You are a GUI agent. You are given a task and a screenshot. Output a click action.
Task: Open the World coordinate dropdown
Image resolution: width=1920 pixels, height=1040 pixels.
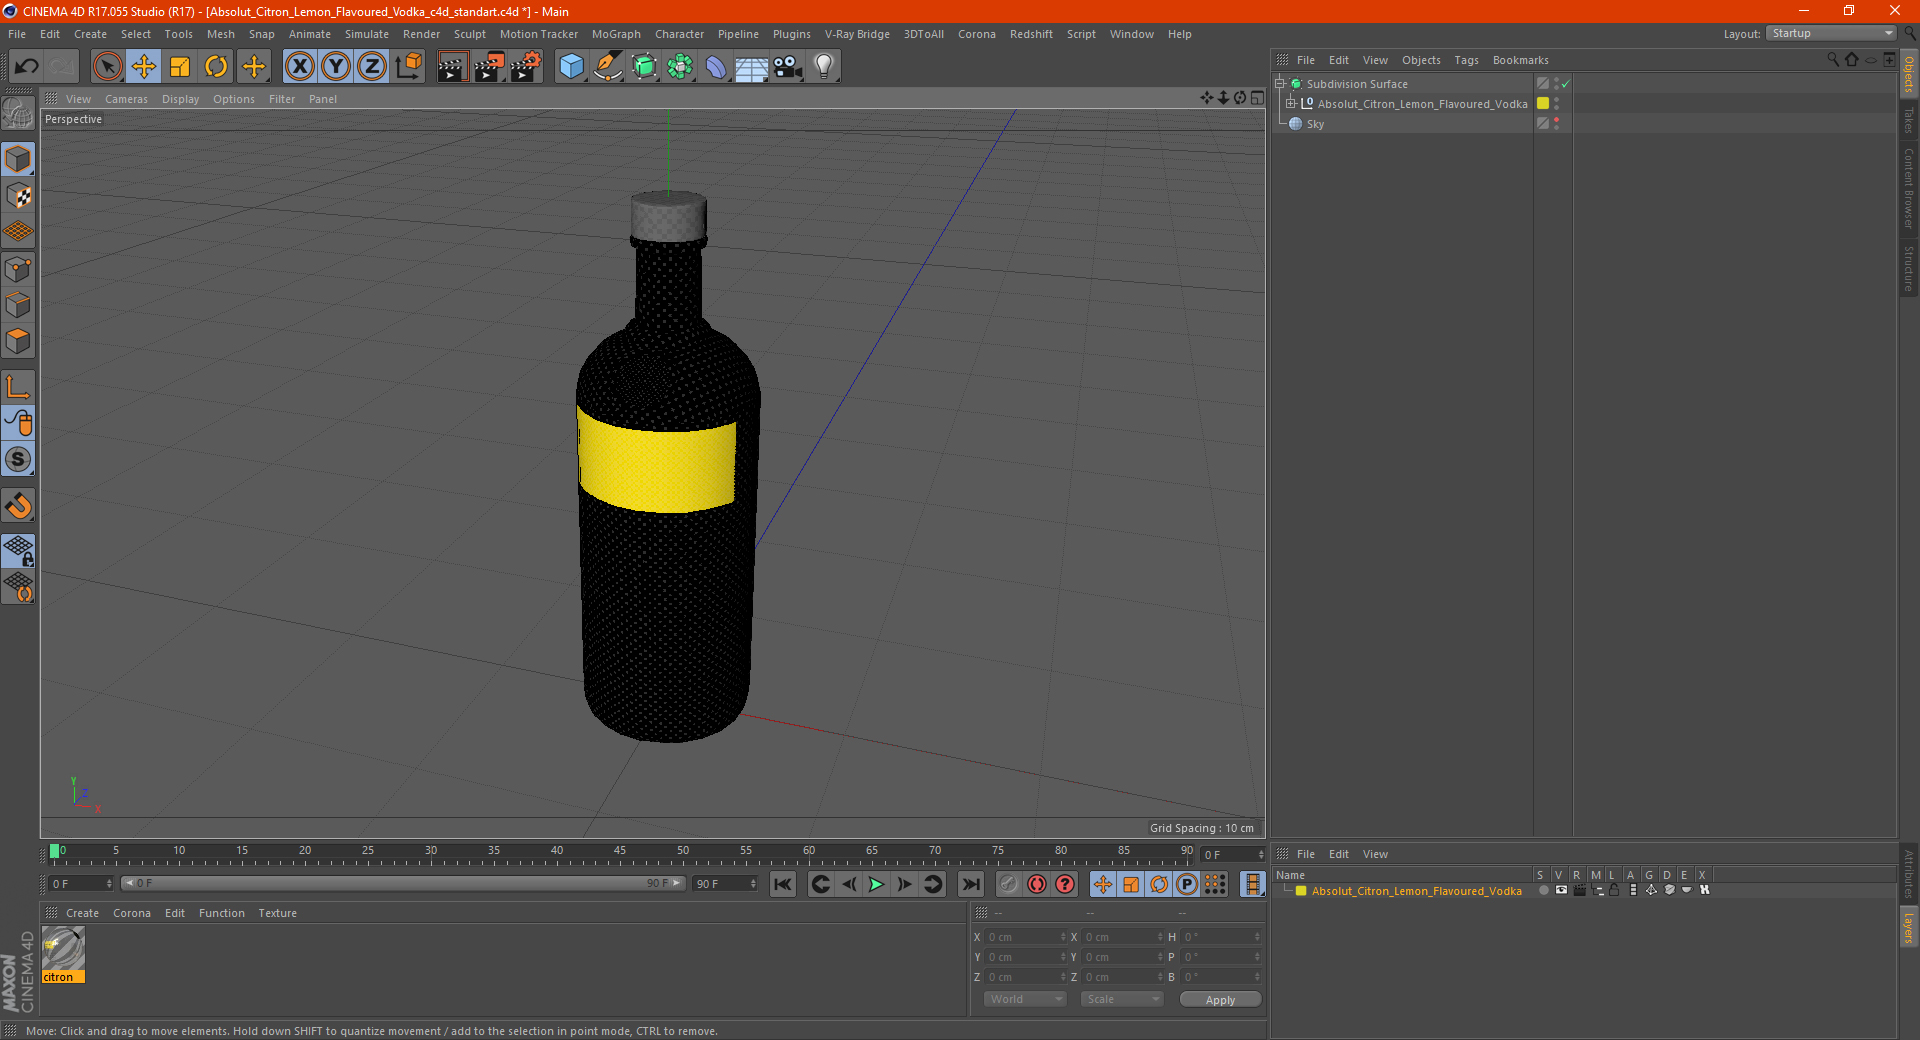pyautogui.click(x=1025, y=999)
